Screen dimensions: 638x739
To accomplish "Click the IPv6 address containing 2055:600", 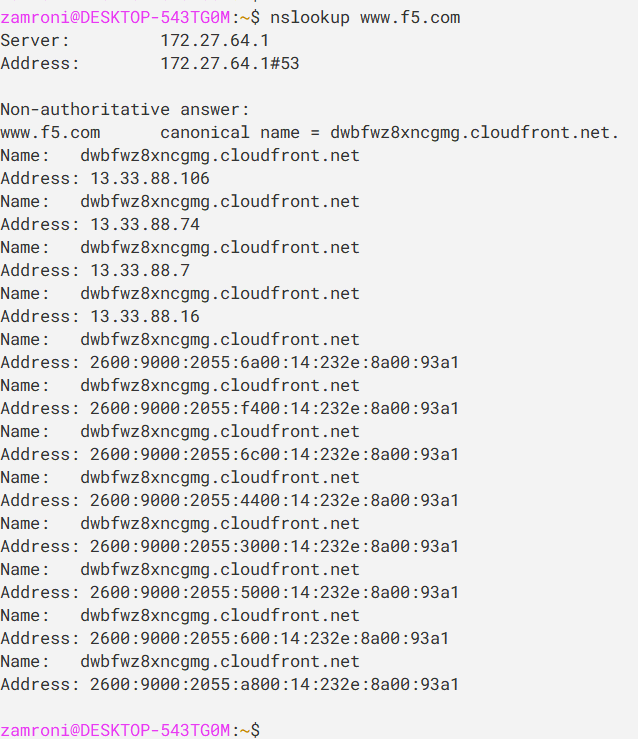I will point(269,639).
